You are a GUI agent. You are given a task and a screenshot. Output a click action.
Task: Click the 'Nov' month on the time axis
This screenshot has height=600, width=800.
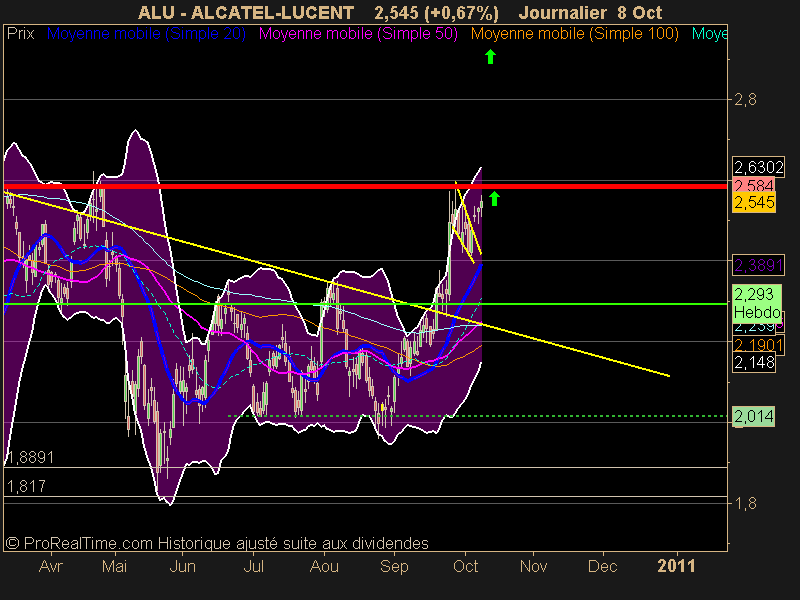pos(533,566)
